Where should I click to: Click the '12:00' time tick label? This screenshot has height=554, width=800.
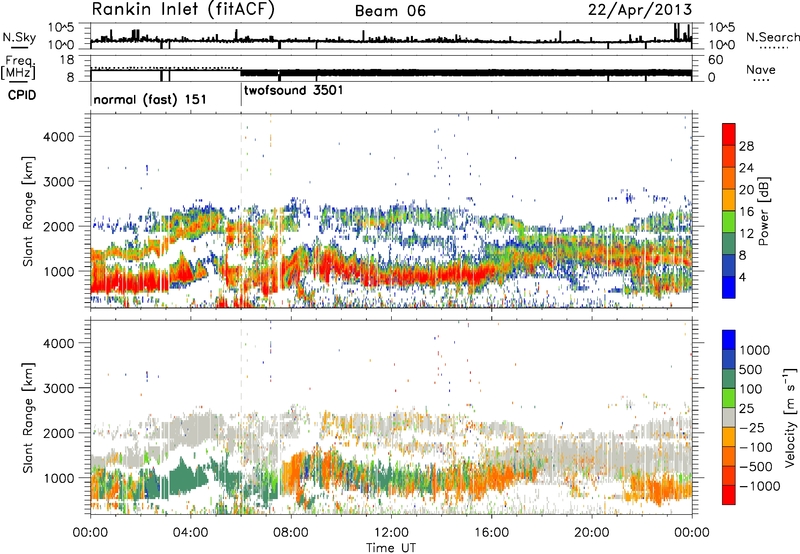coord(391,533)
